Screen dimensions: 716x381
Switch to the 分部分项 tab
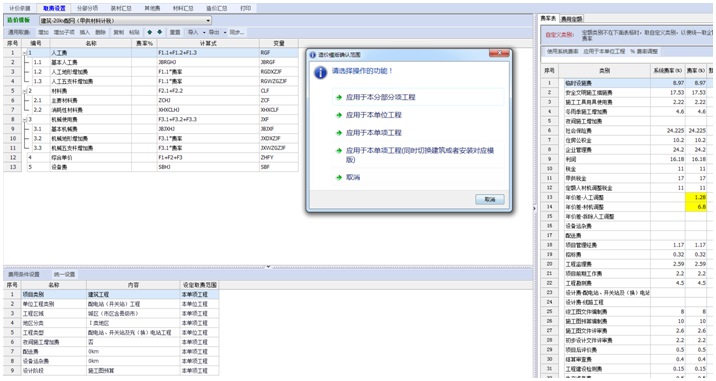[87, 8]
